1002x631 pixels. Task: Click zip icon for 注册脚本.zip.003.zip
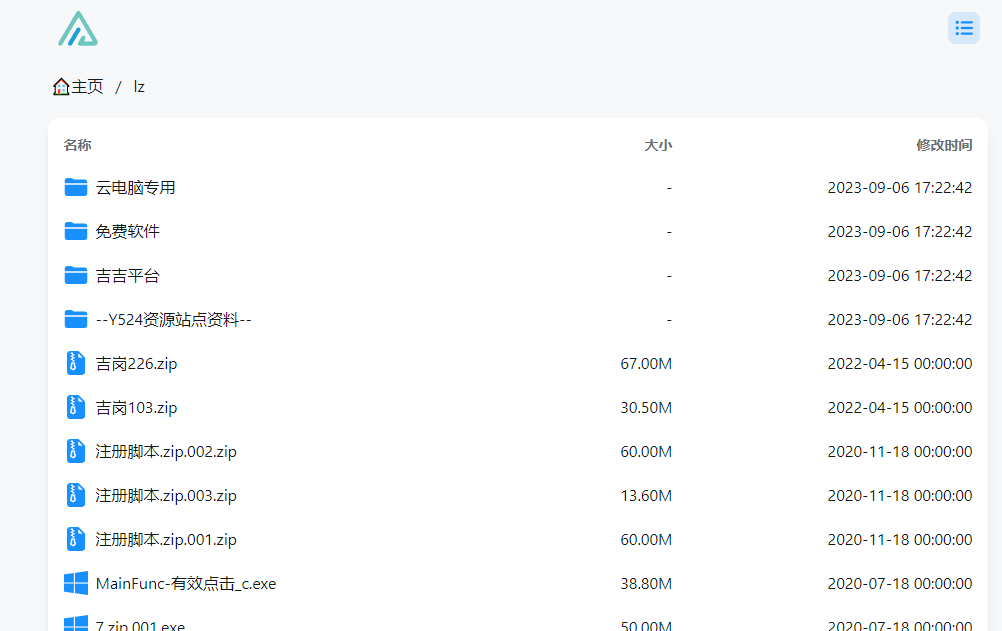[x=76, y=495]
